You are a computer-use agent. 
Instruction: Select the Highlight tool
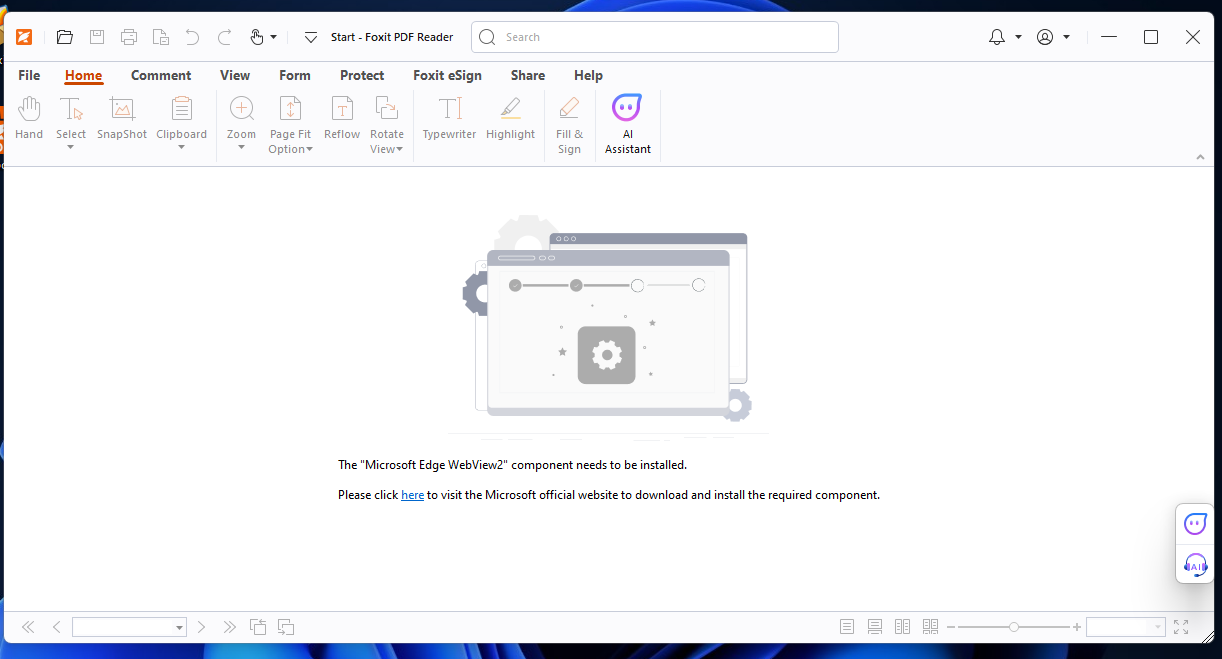pos(511,118)
